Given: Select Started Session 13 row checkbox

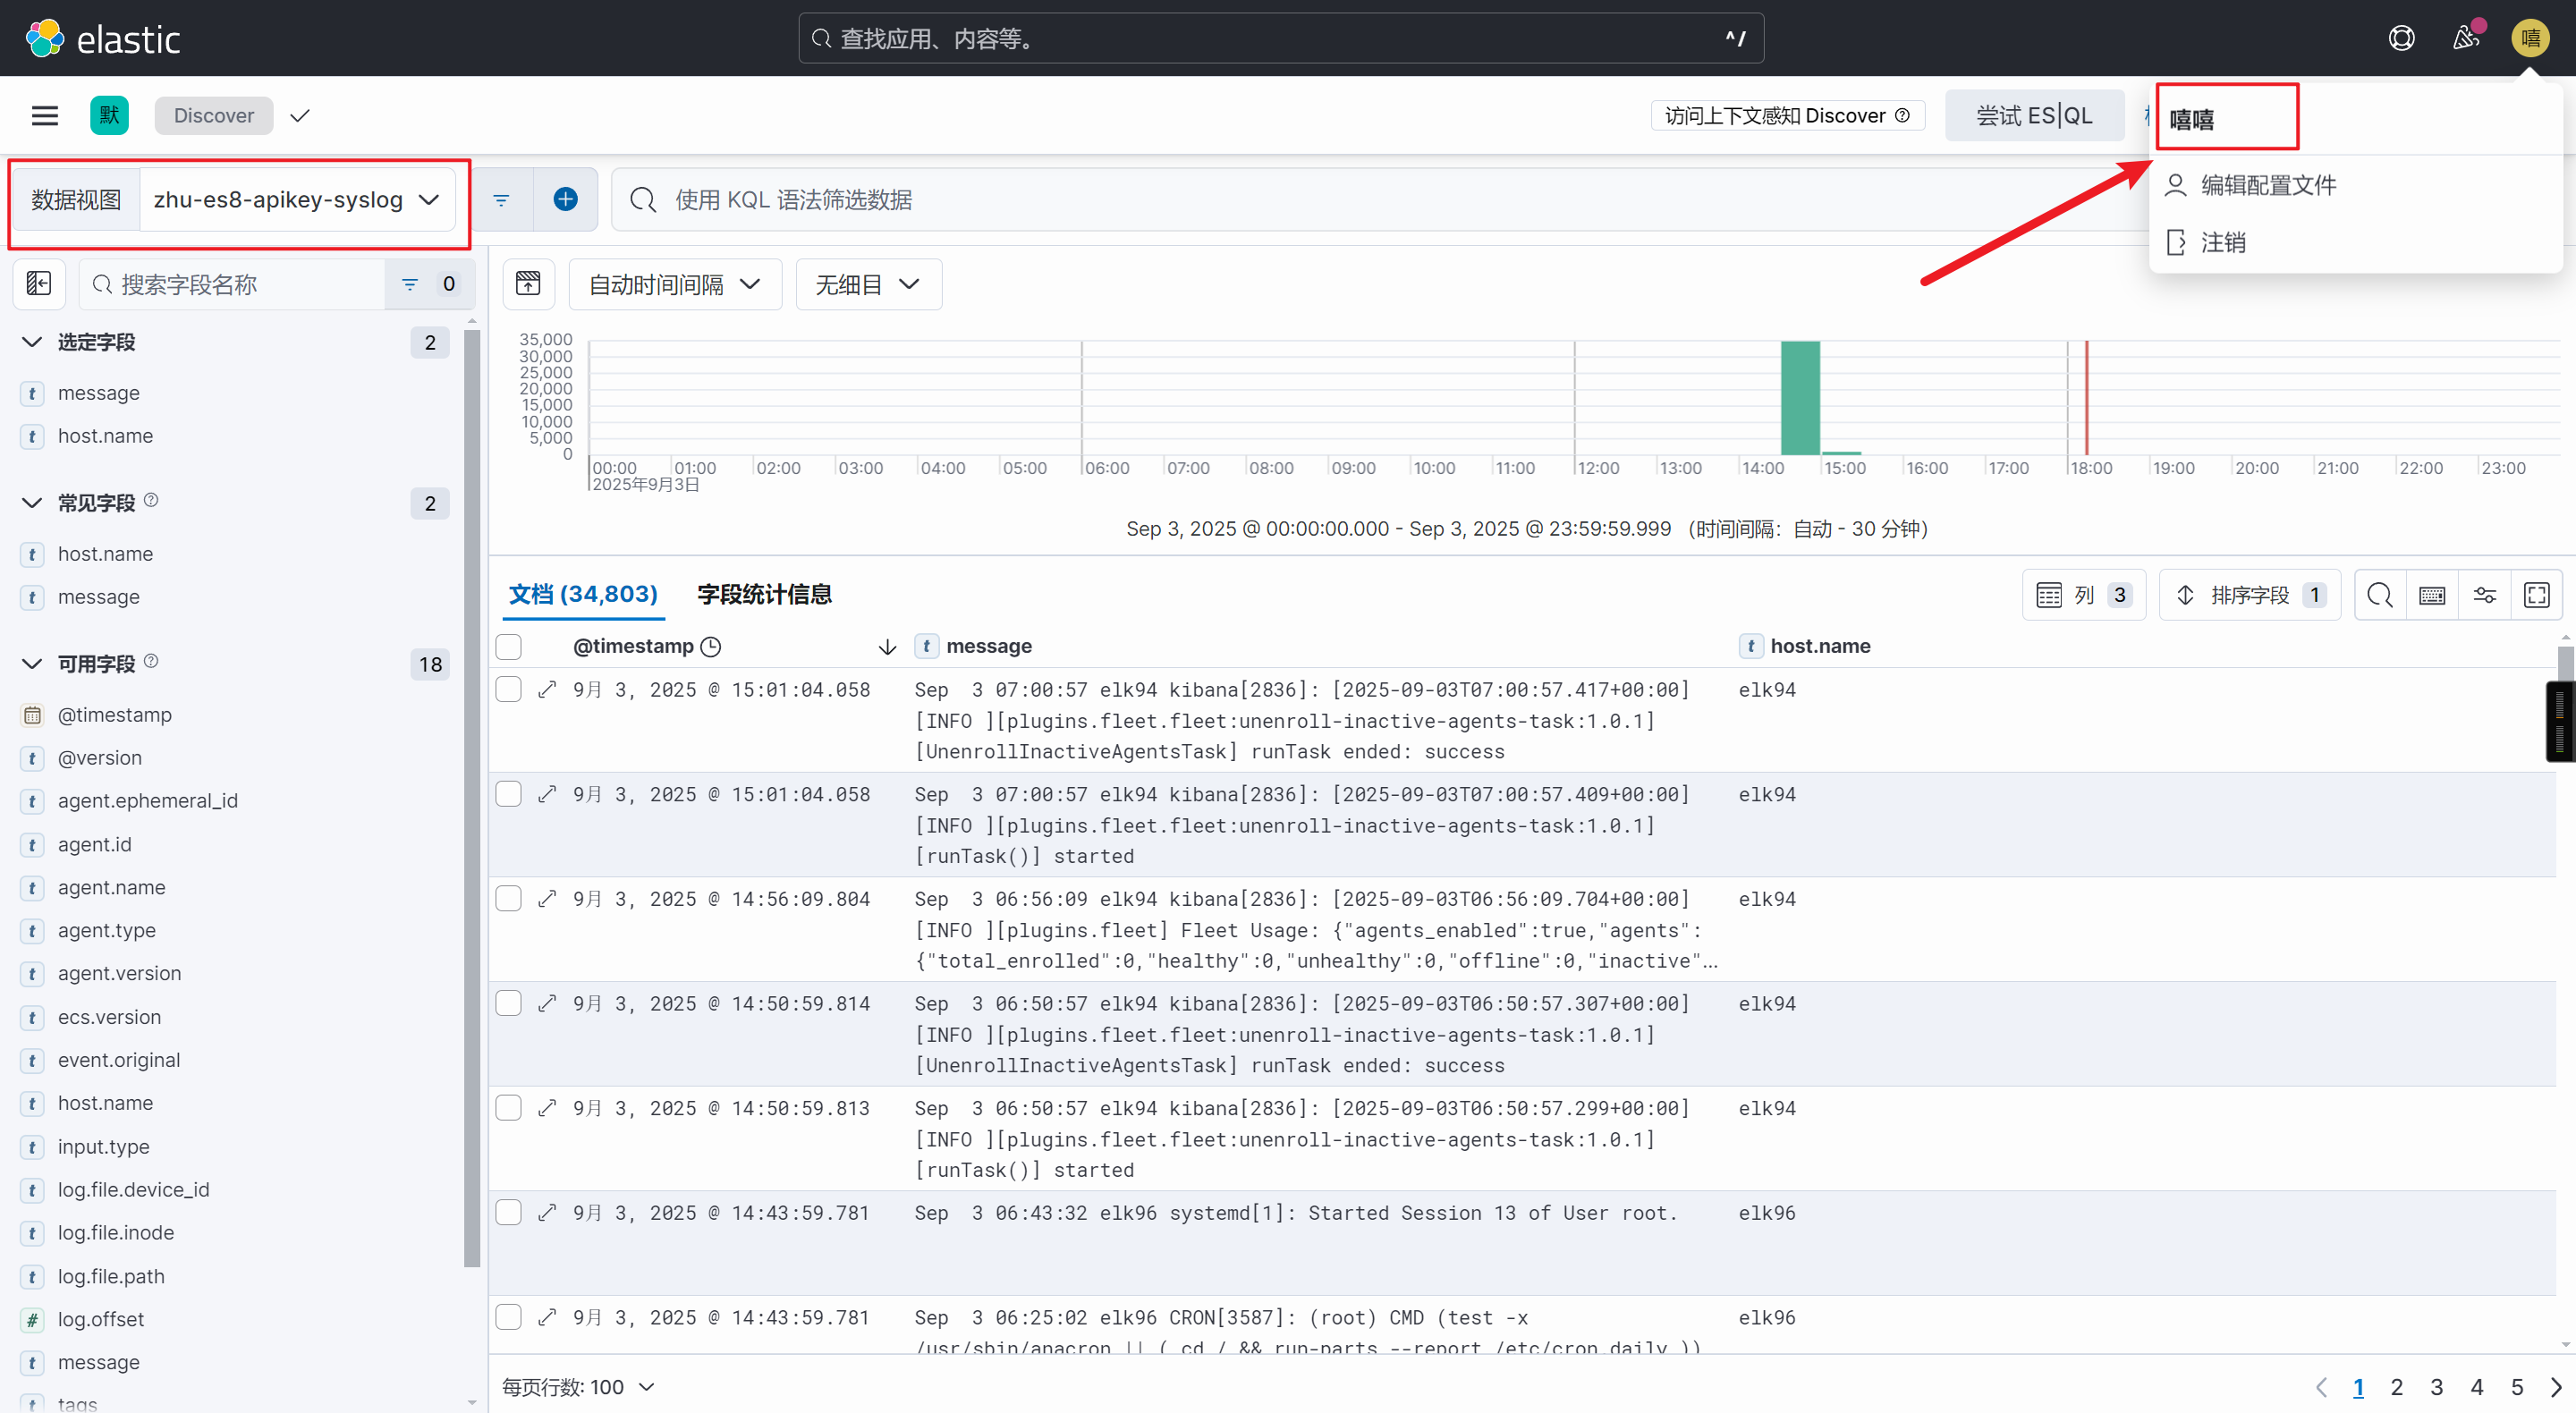Looking at the screenshot, I should pyautogui.click(x=509, y=1212).
